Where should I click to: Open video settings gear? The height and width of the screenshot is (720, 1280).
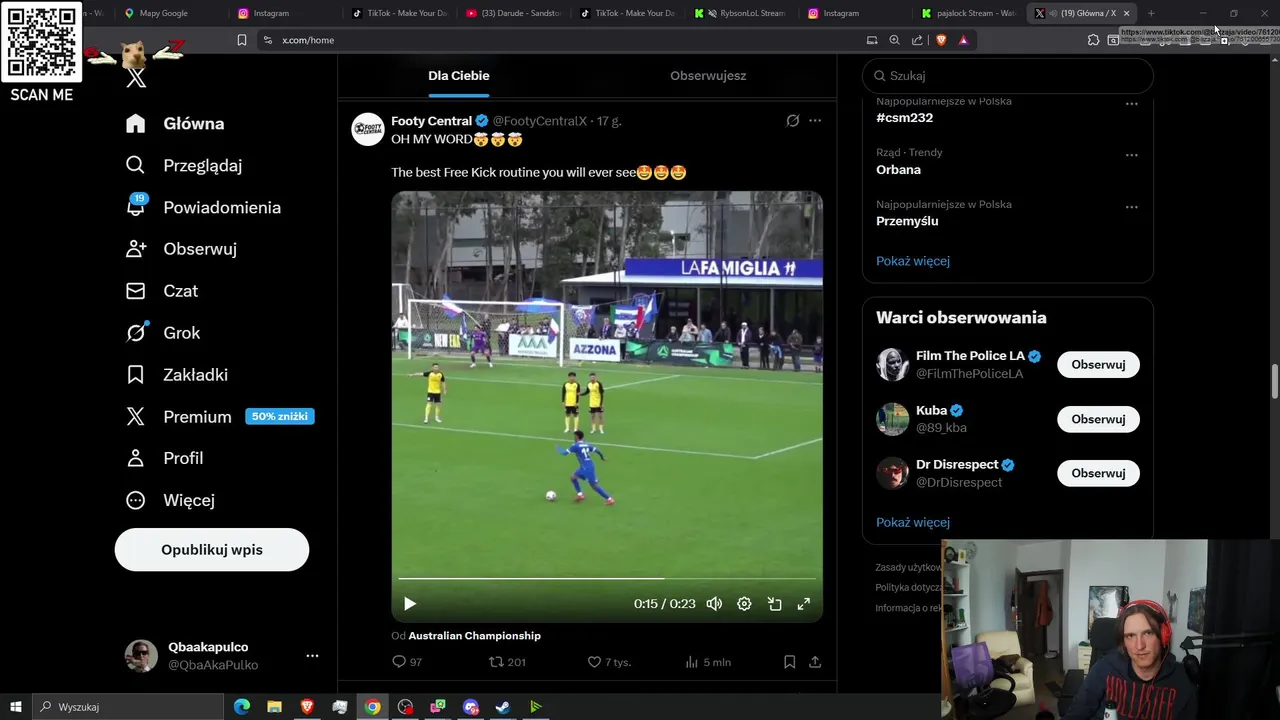(744, 604)
